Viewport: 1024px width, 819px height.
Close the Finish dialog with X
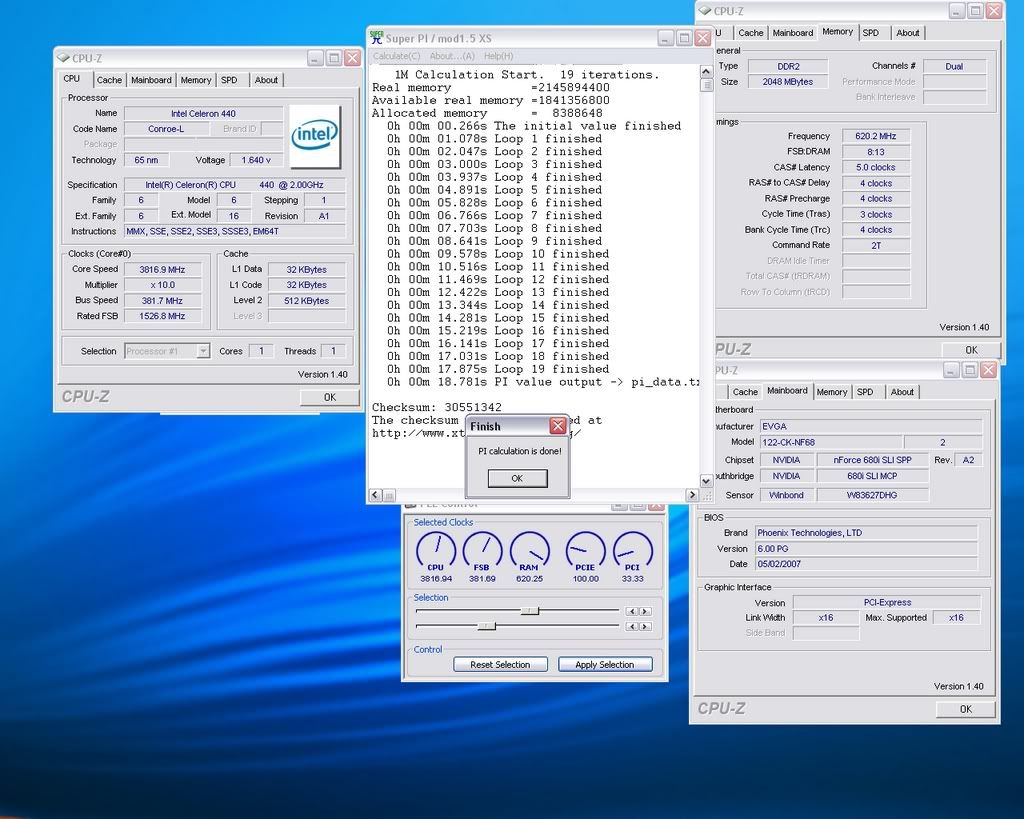[x=558, y=426]
